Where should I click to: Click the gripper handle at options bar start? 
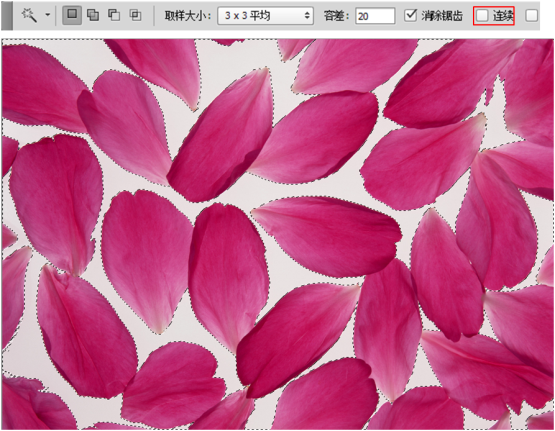(7, 15)
